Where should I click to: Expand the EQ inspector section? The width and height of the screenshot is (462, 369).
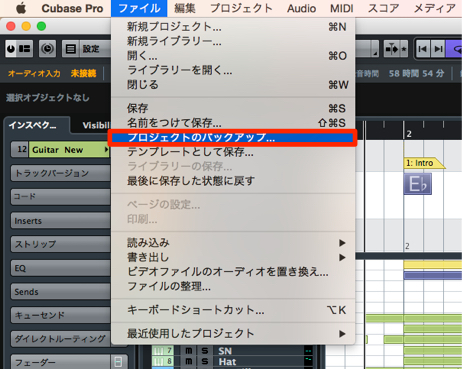pos(61,268)
